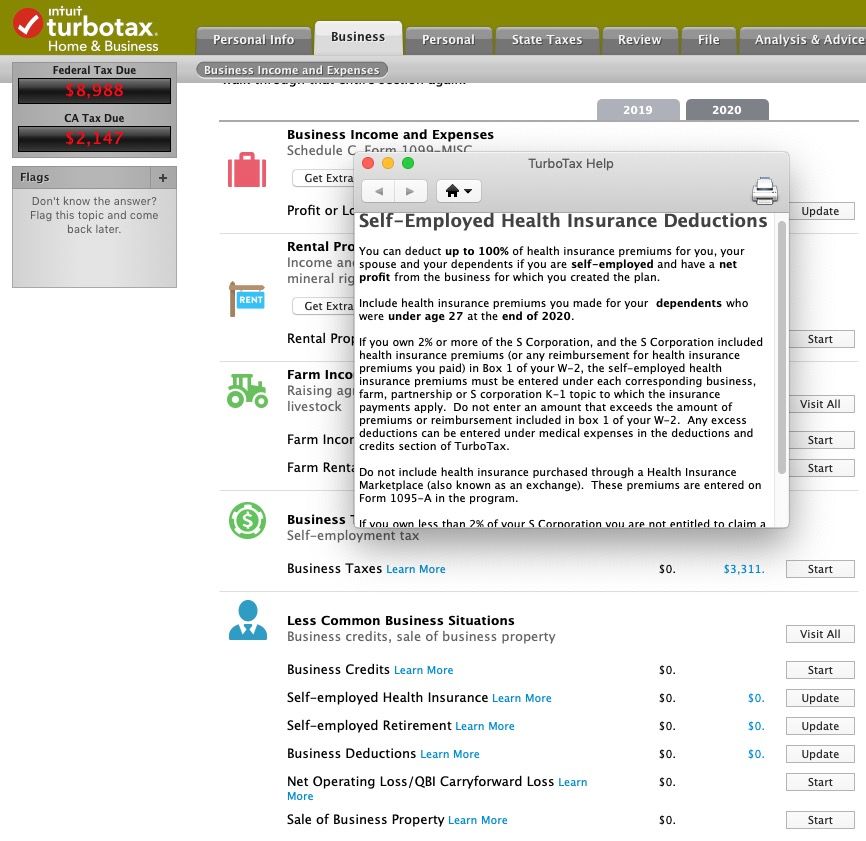The height and width of the screenshot is (841, 866).
Task: Start the Rental Properties section
Action: point(820,339)
